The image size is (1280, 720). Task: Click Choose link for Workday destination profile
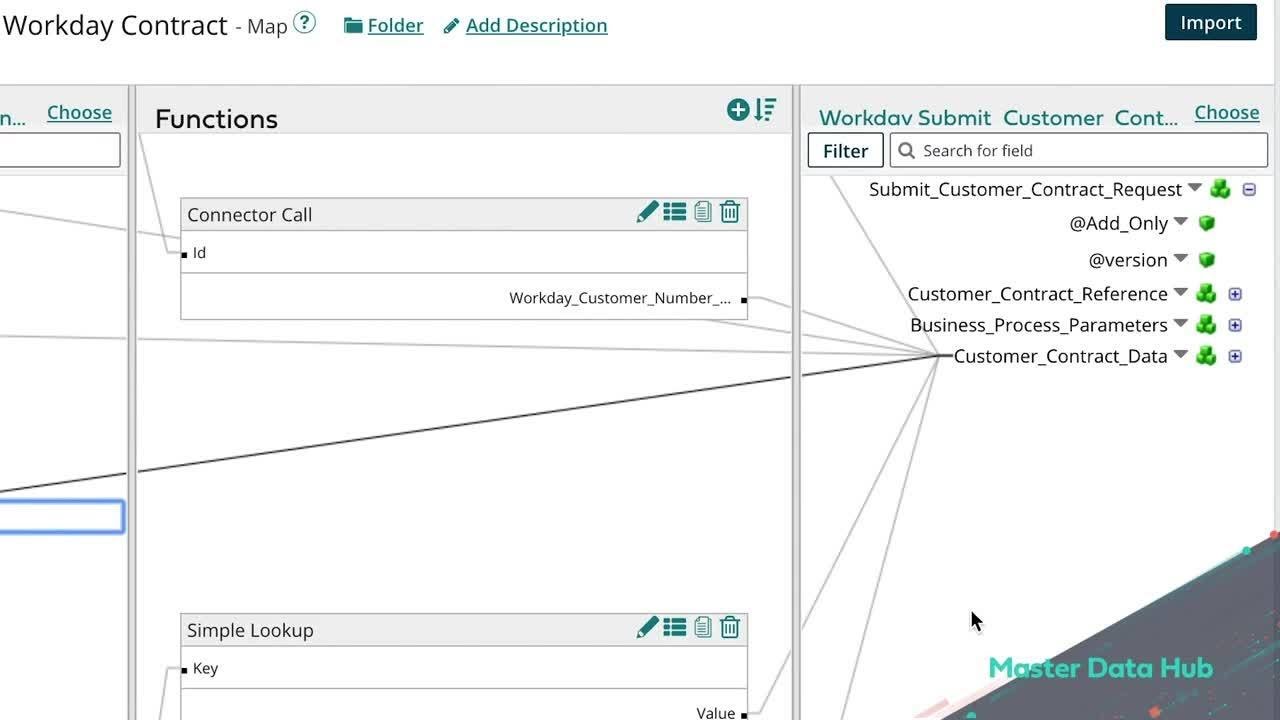1227,112
